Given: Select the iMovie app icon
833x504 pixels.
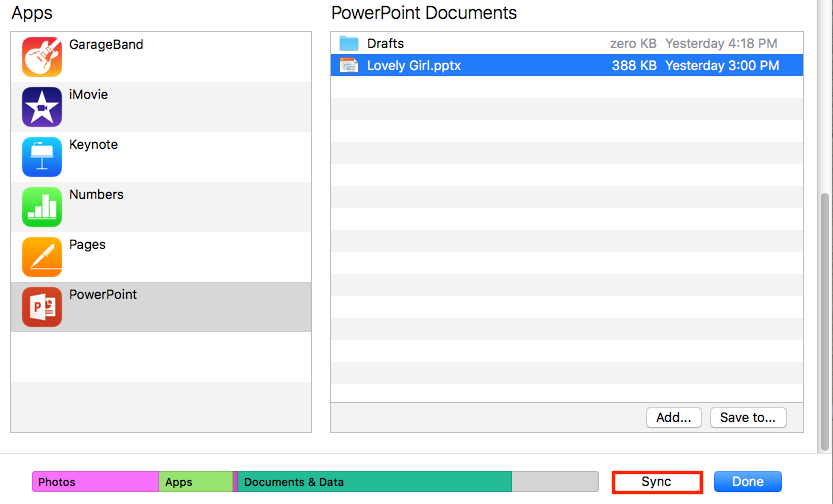Looking at the screenshot, I should pos(42,107).
